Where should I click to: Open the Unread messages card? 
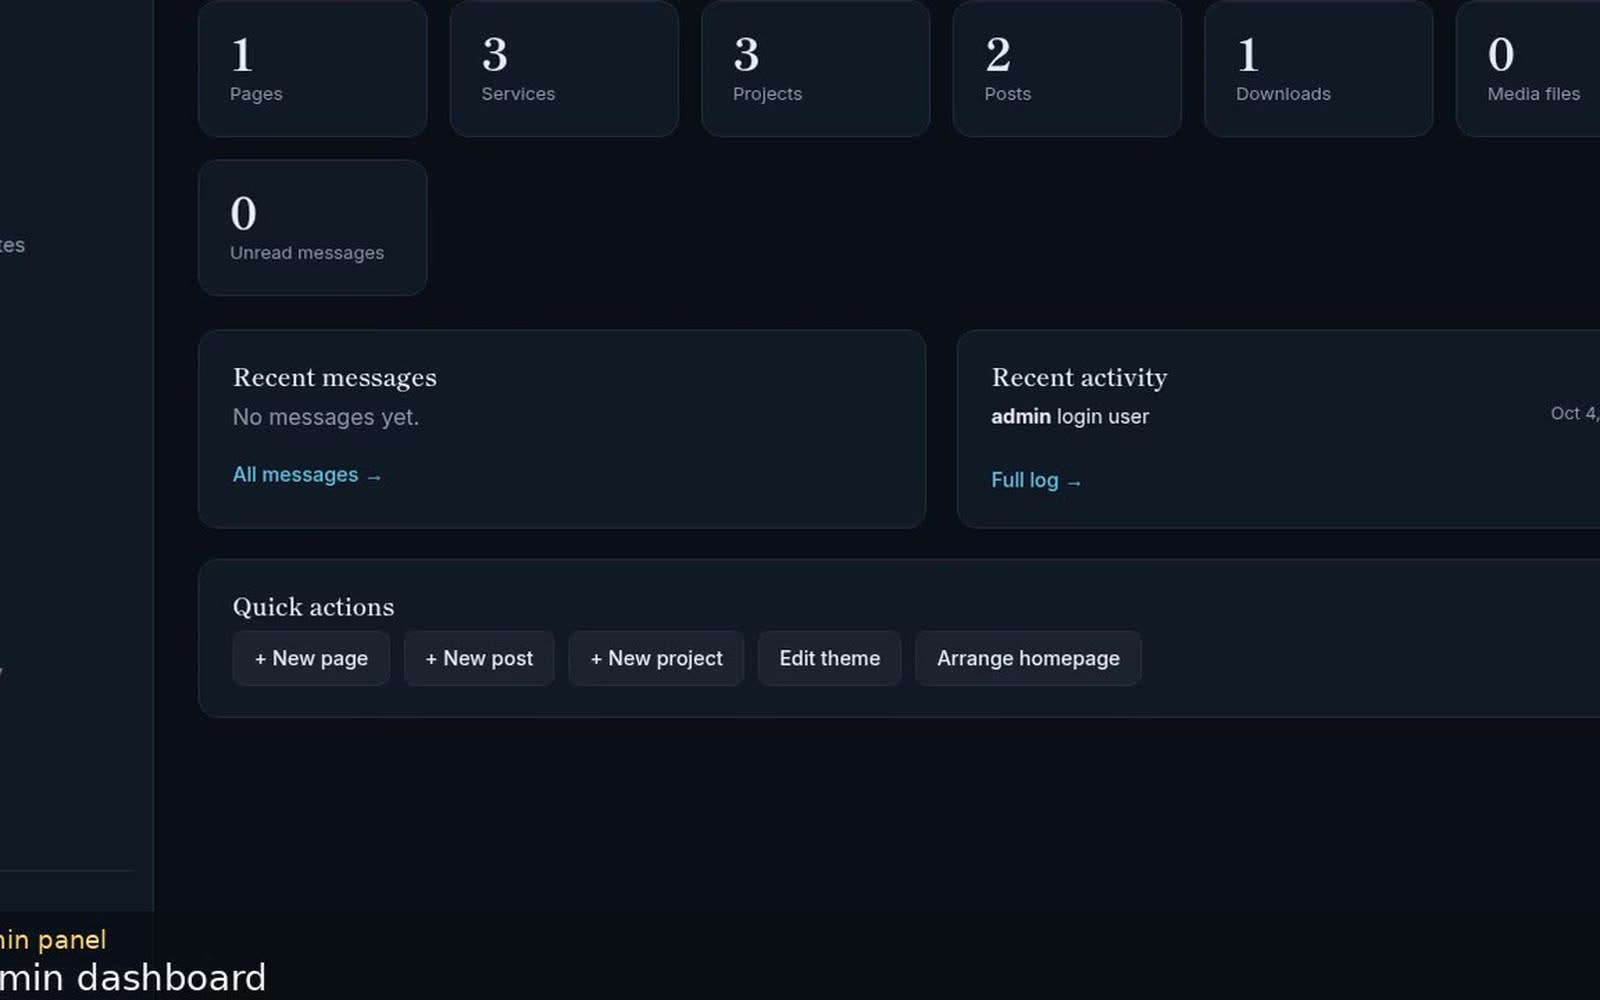312,228
